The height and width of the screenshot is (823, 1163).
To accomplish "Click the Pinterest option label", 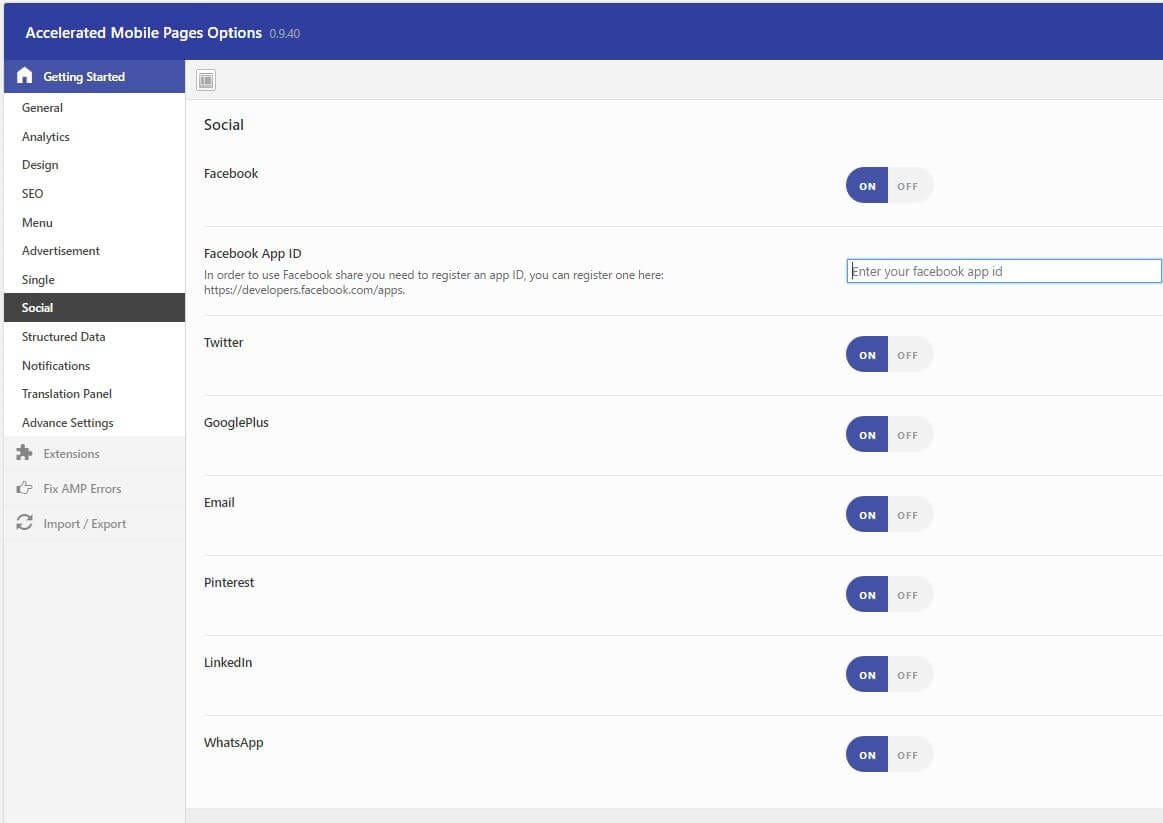I will (228, 582).
